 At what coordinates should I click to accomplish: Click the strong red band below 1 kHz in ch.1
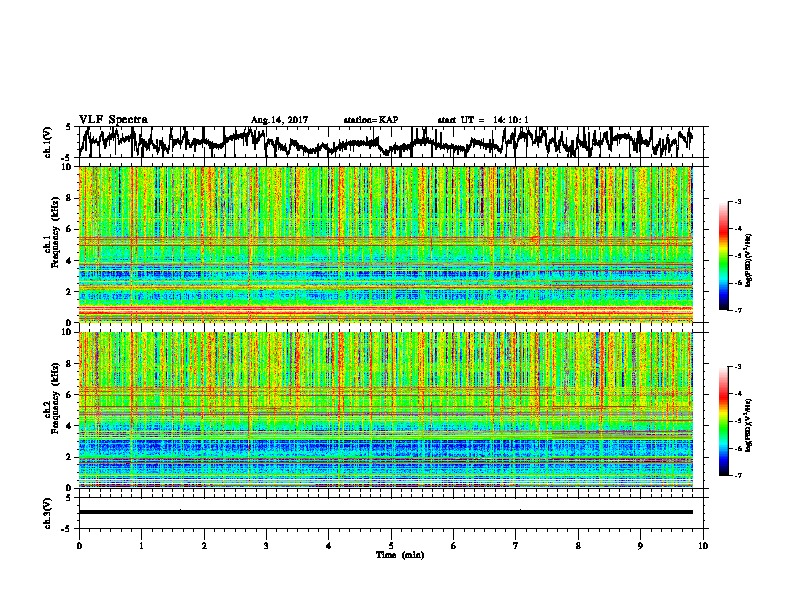click(386, 308)
